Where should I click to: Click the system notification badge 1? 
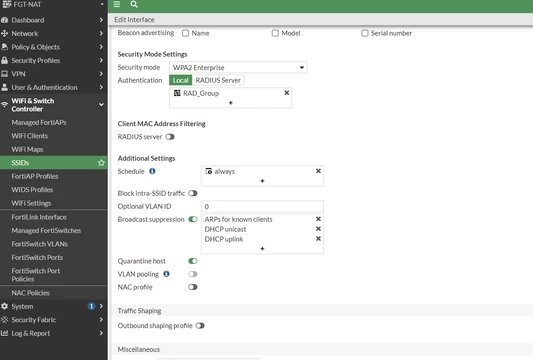[91, 306]
